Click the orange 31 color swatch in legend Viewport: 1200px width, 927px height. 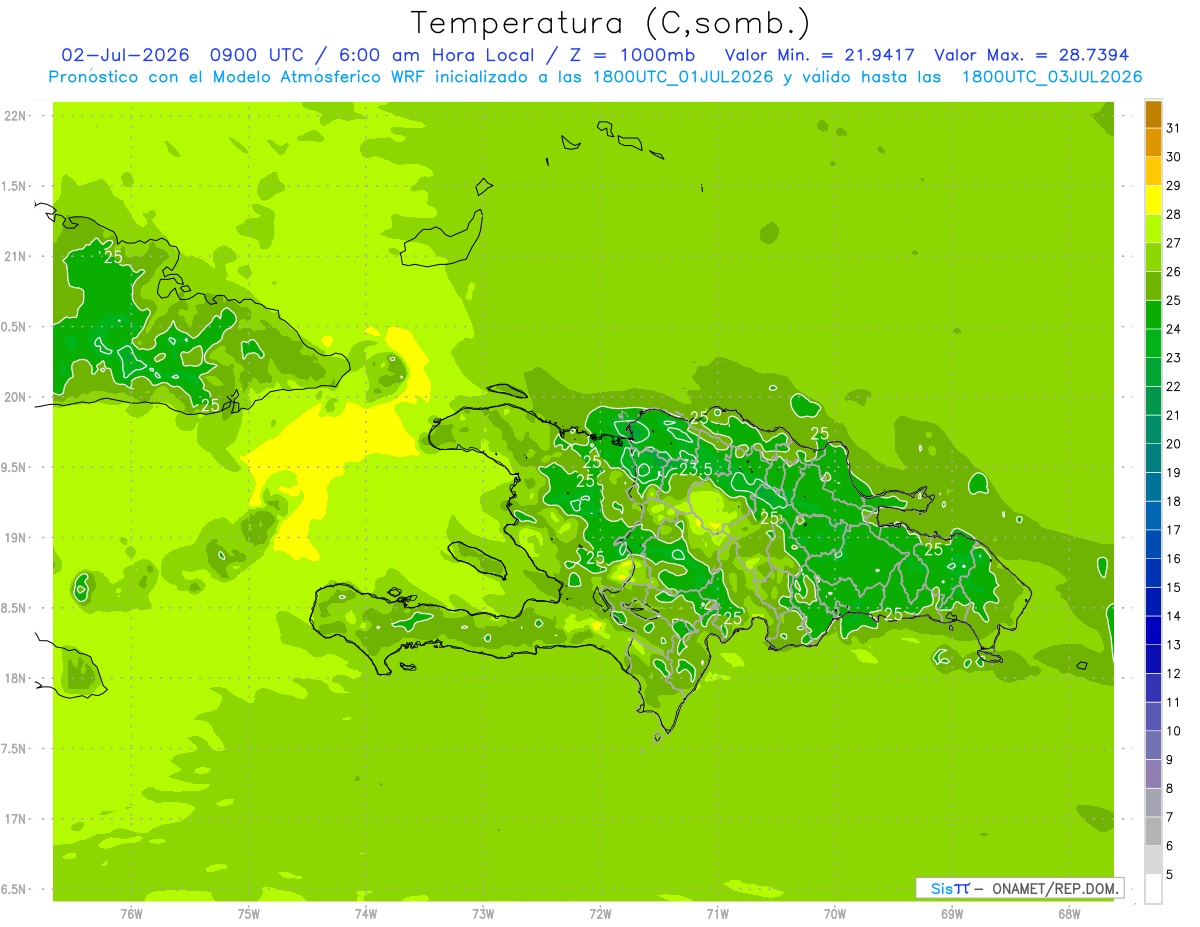pos(1153,114)
